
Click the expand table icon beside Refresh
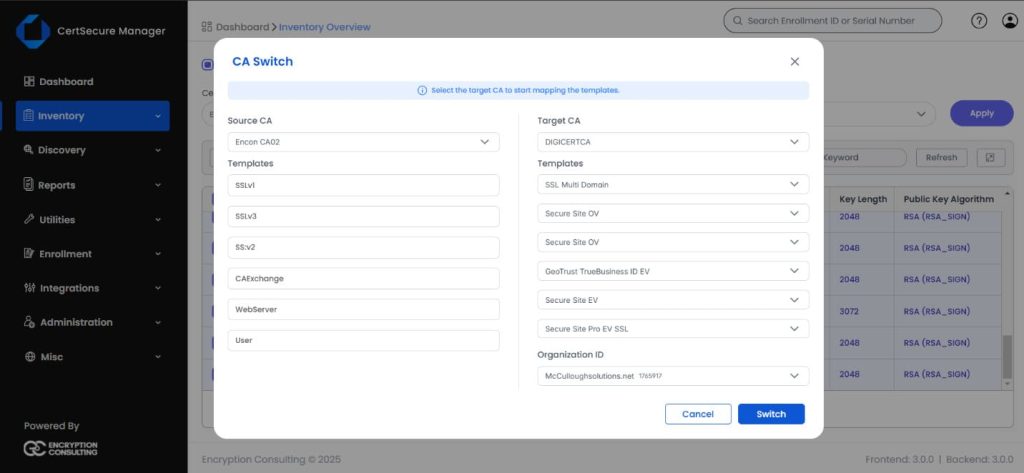989,158
